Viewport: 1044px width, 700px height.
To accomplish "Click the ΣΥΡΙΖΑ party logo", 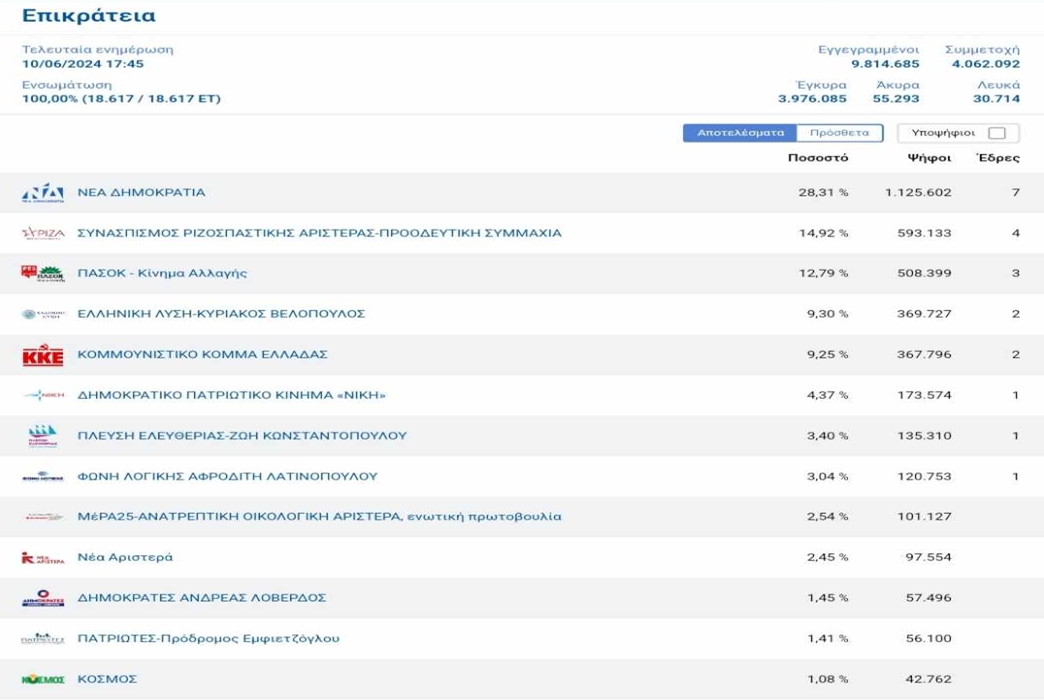I will point(43,234).
